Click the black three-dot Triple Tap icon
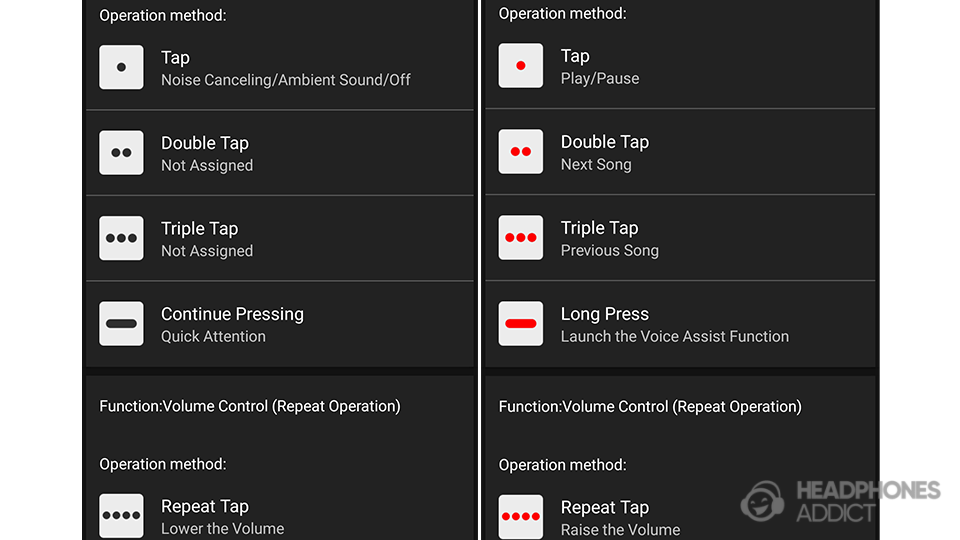960x540 pixels. point(121,239)
